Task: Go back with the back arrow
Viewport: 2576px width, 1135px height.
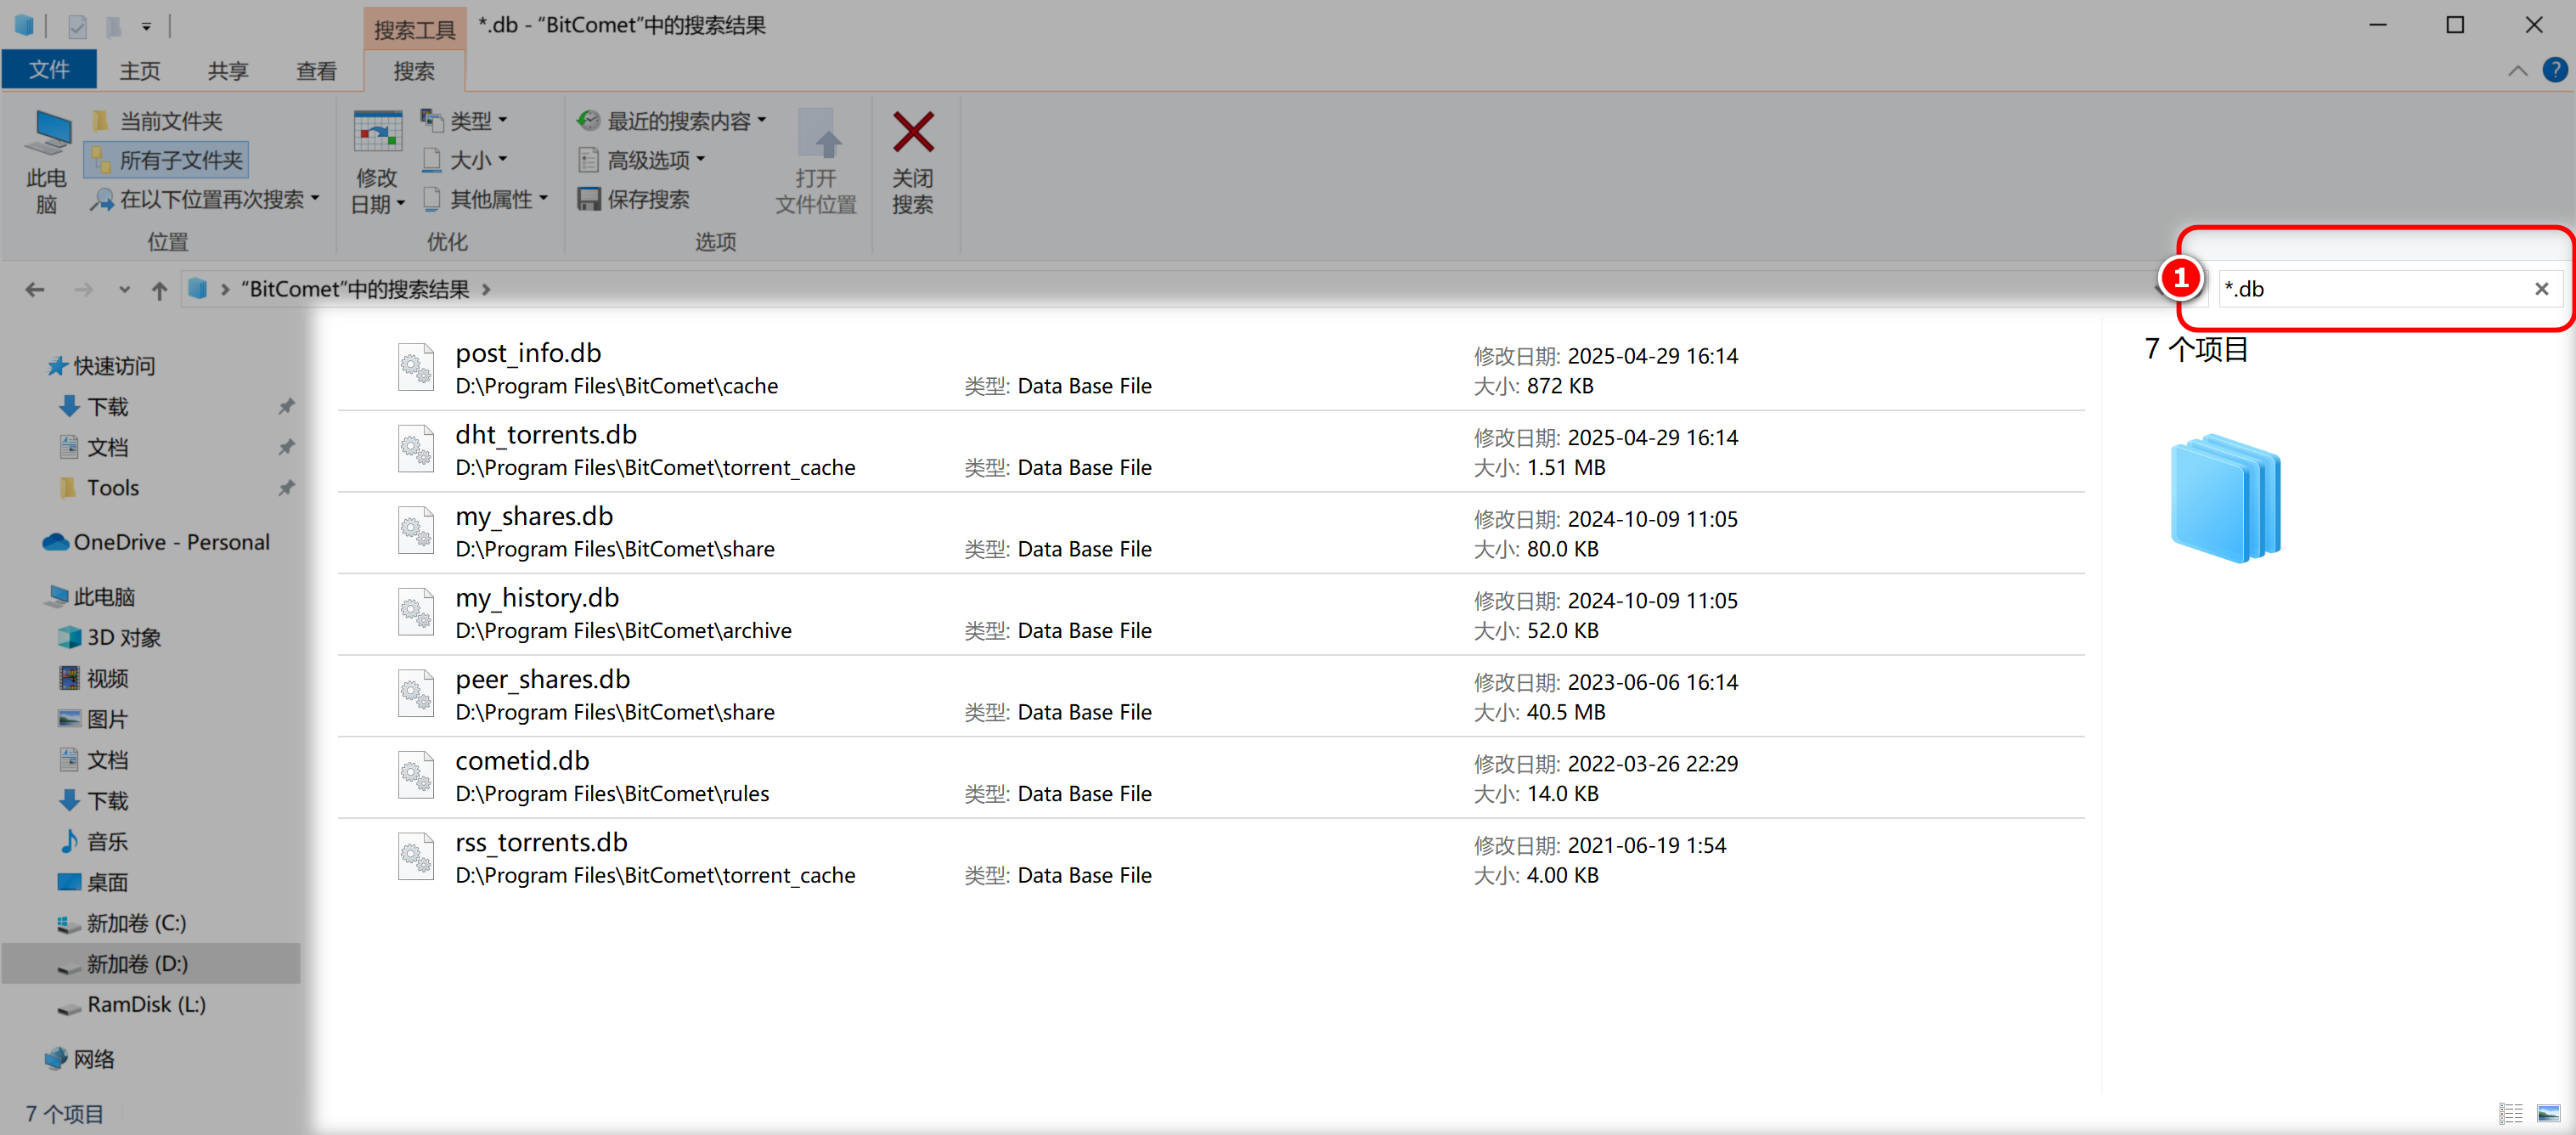Action: (x=34, y=290)
